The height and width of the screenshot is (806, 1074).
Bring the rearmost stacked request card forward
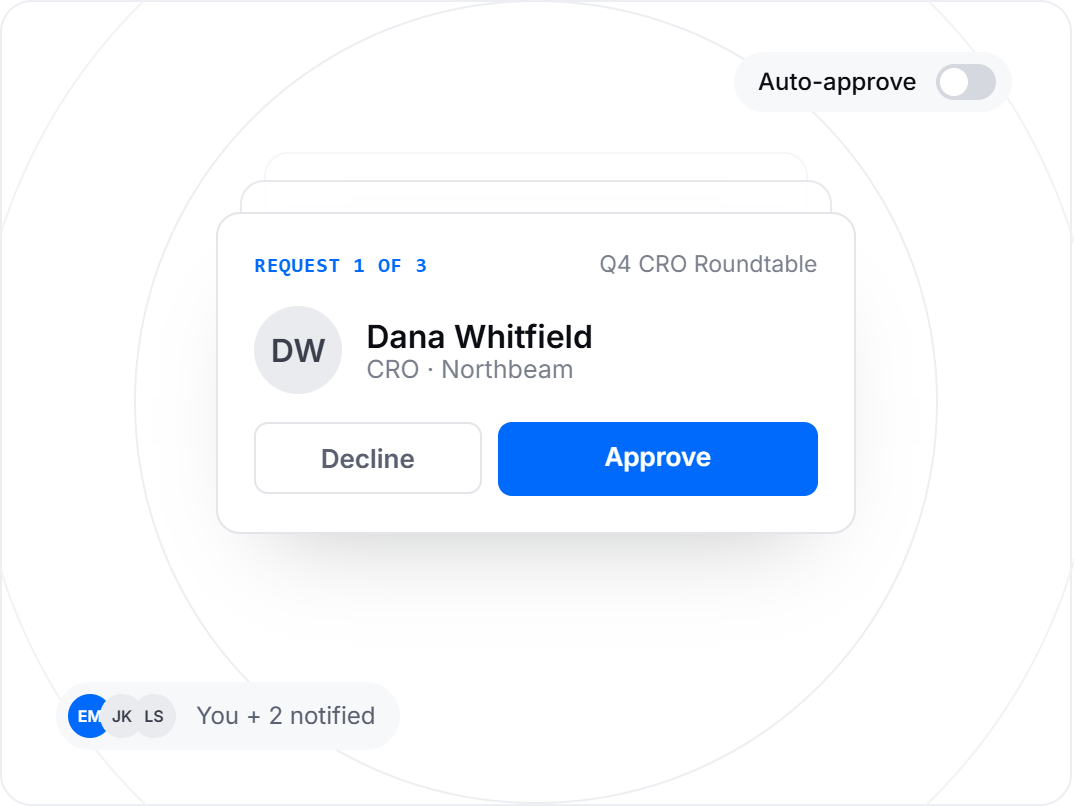536,166
